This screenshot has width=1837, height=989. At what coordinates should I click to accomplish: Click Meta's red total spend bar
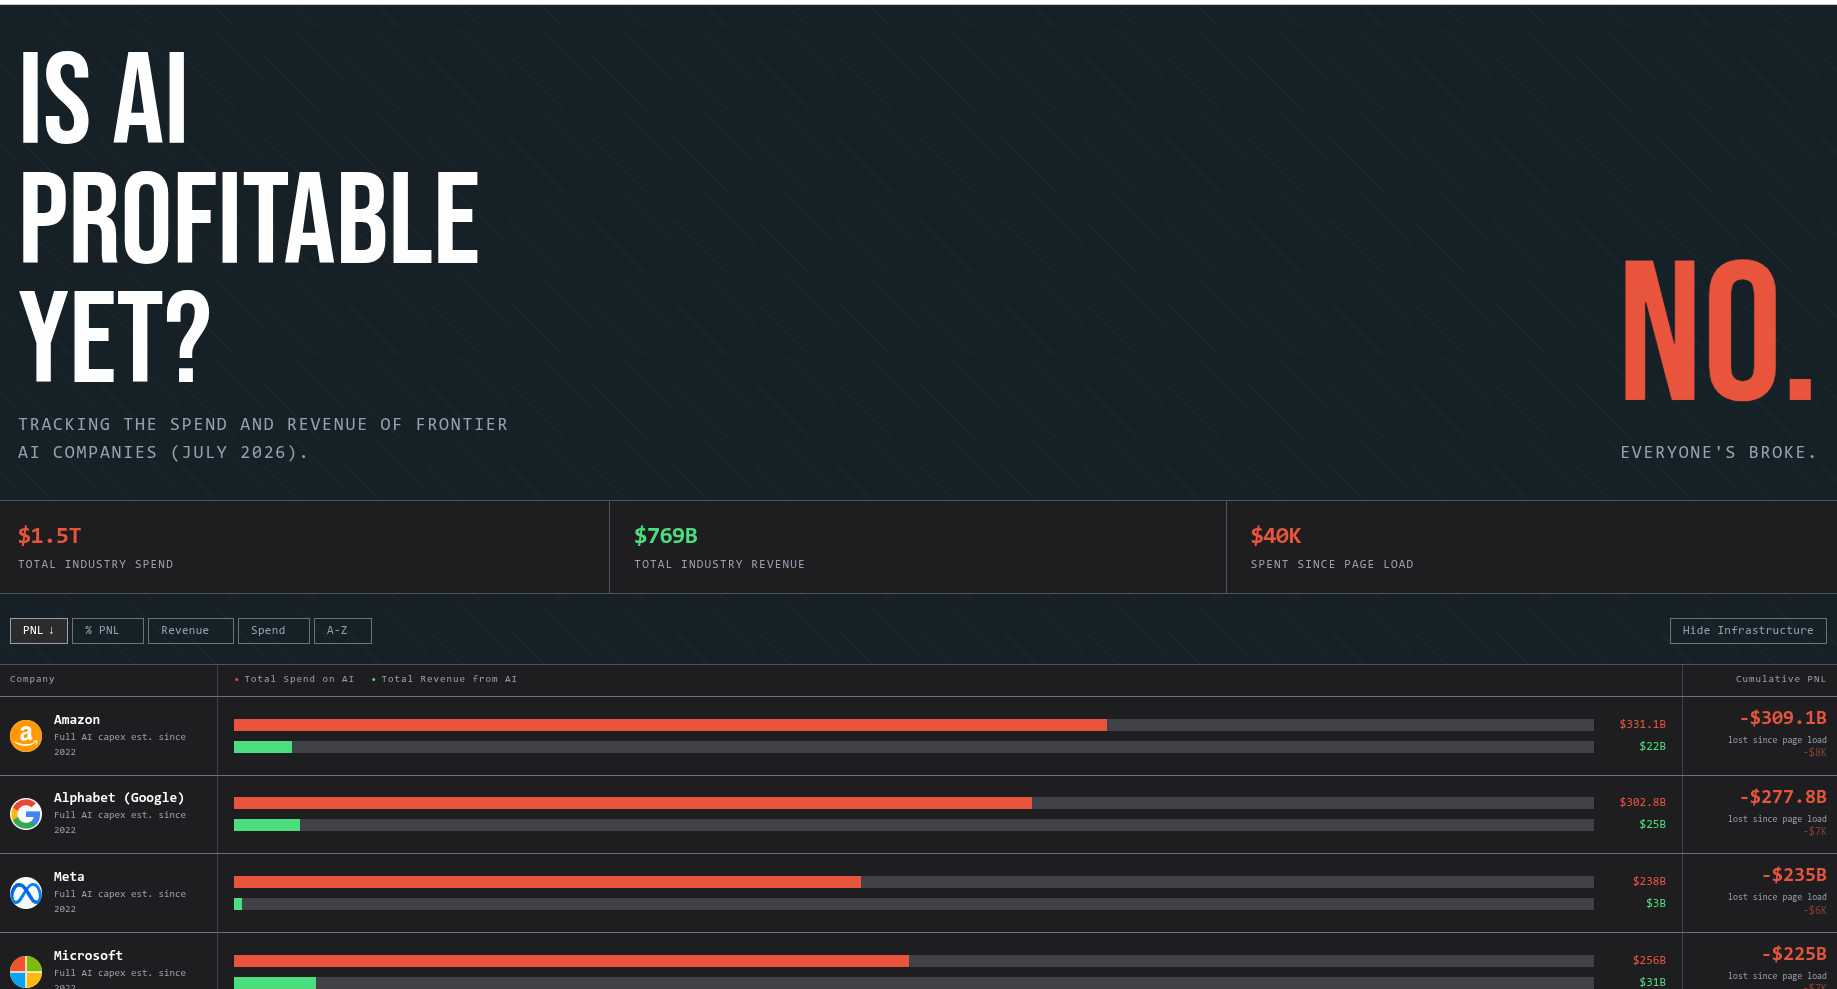pos(547,882)
